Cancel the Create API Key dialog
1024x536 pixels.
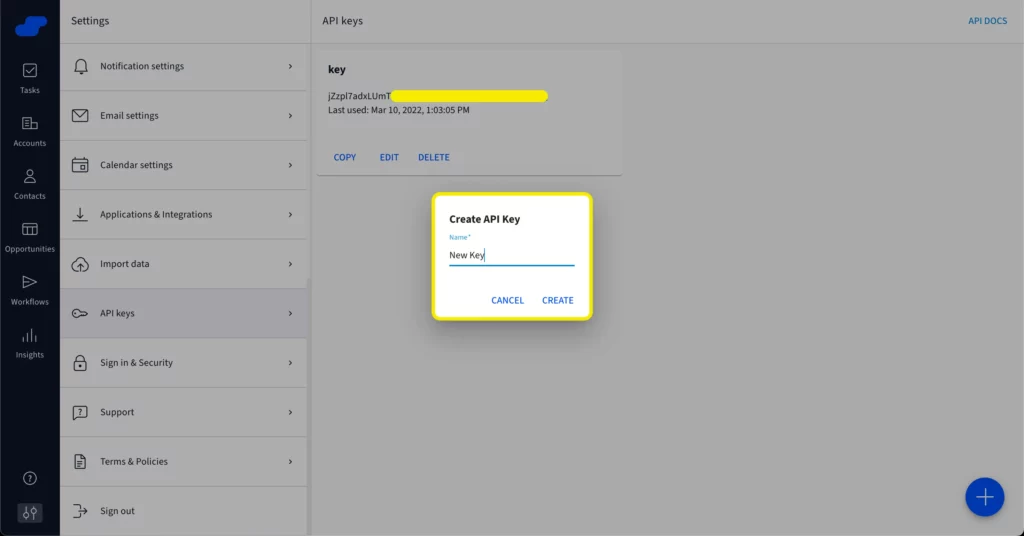click(507, 300)
